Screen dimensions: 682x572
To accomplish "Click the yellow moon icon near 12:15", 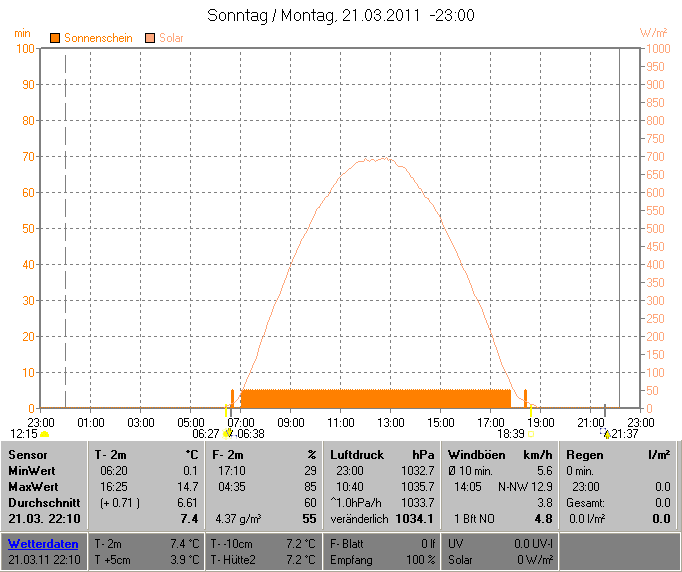I will pos(44,434).
